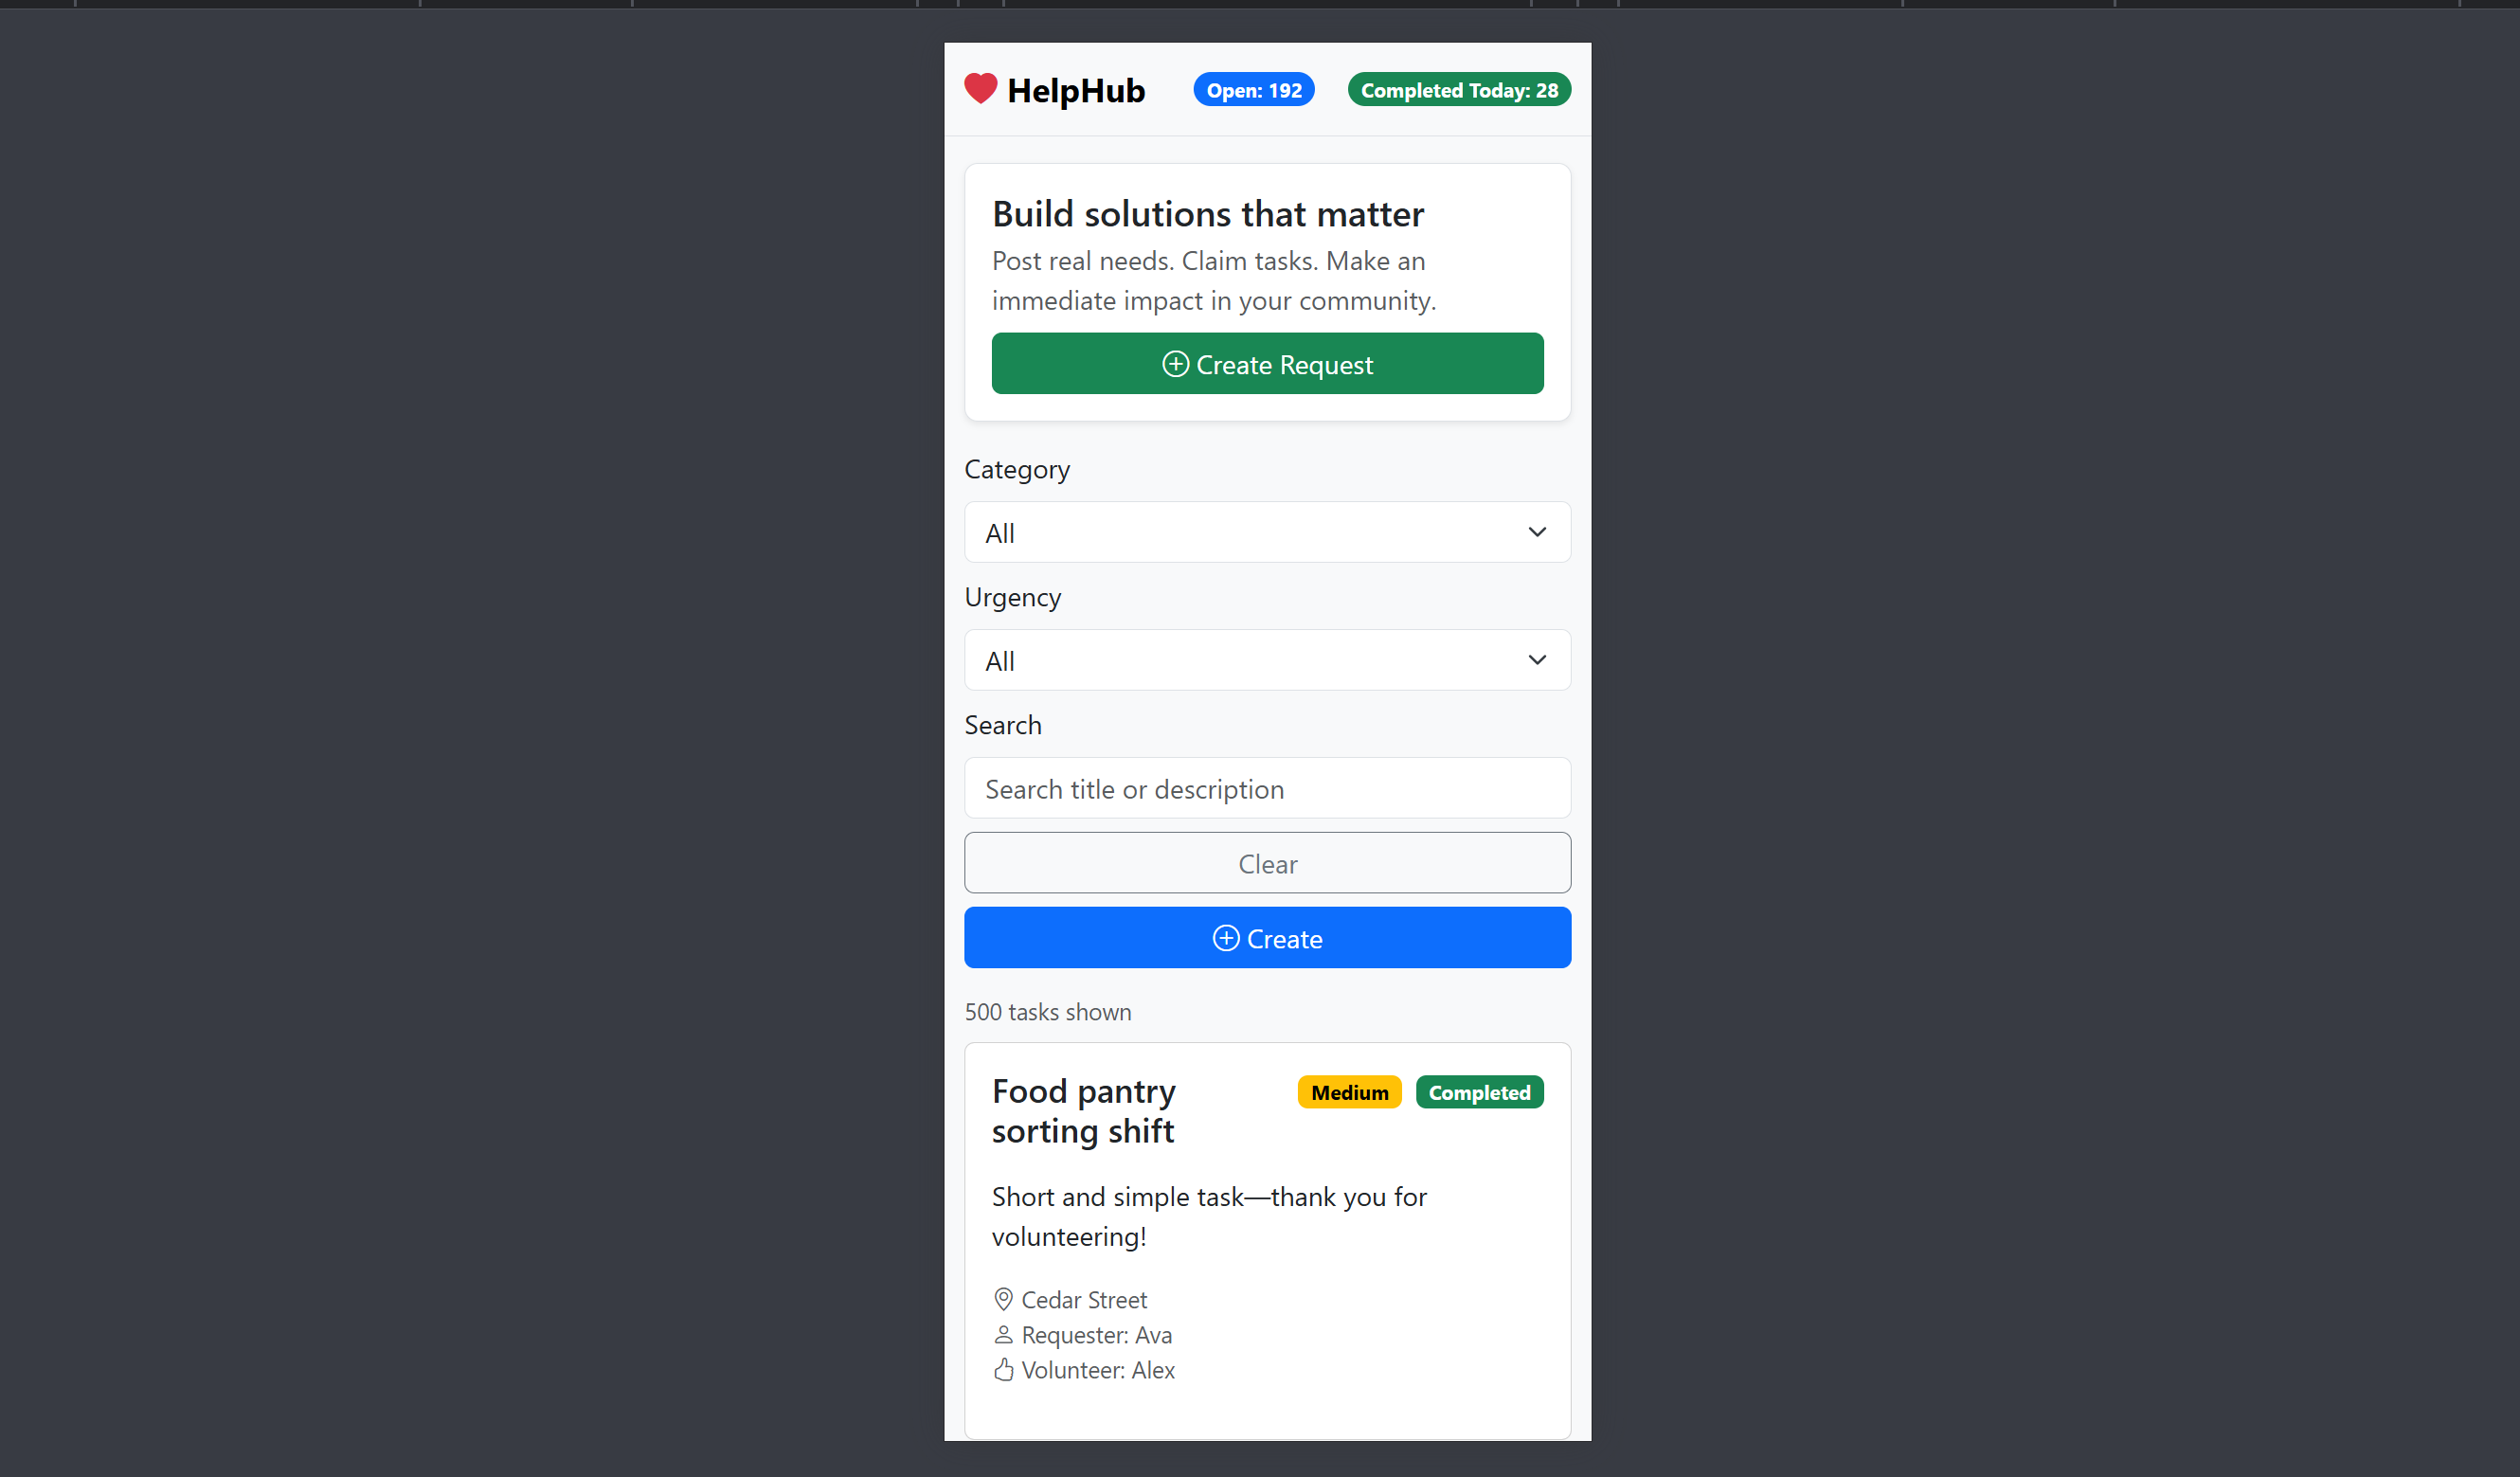Click the location pin icon beside Cedar Street
The image size is (2520, 1477).
[1003, 1299]
